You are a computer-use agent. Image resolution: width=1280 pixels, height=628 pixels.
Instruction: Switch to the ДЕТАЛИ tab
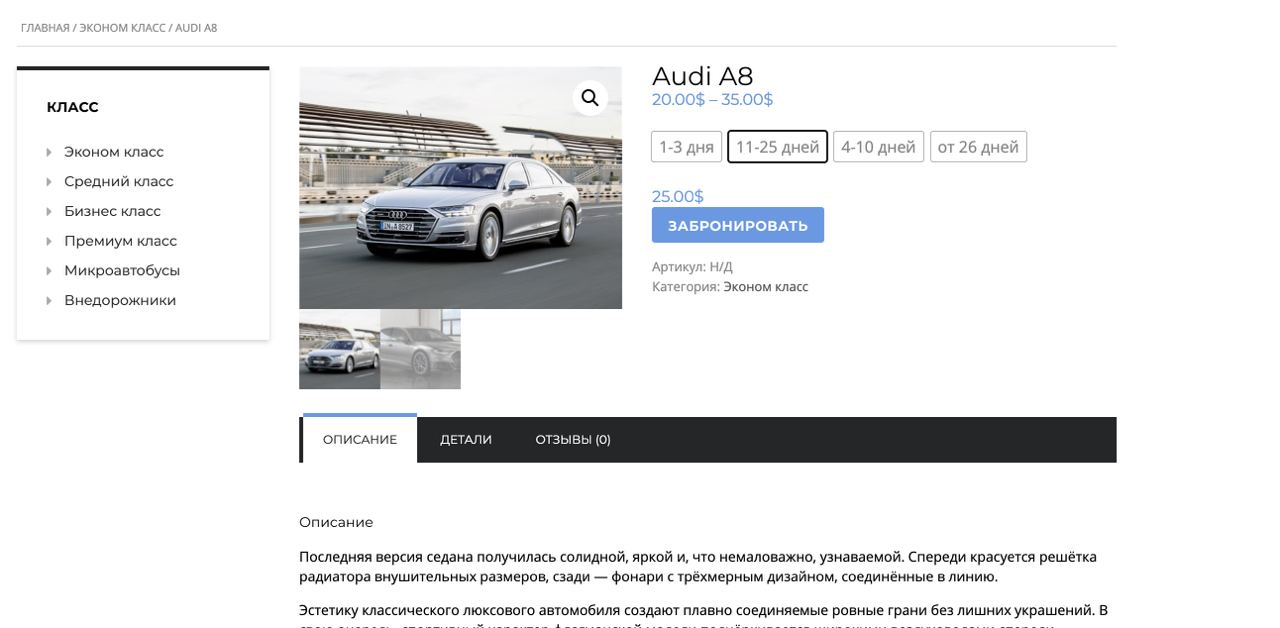pyautogui.click(x=466, y=439)
